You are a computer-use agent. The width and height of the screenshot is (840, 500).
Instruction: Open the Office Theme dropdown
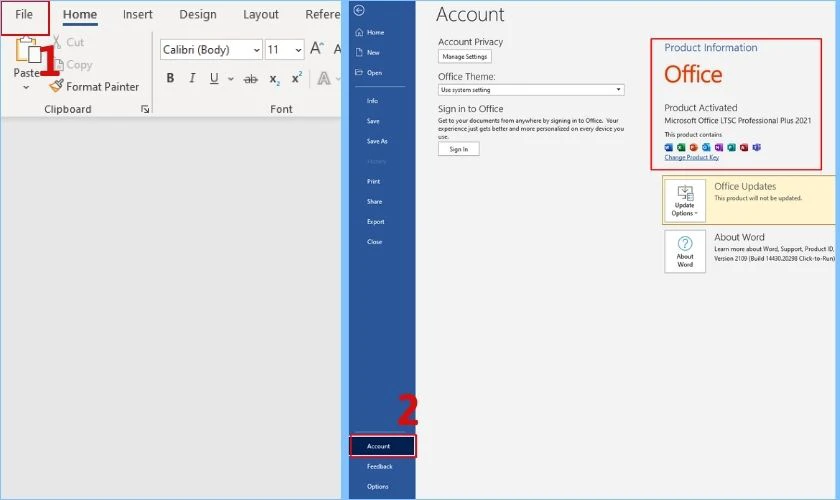531,90
